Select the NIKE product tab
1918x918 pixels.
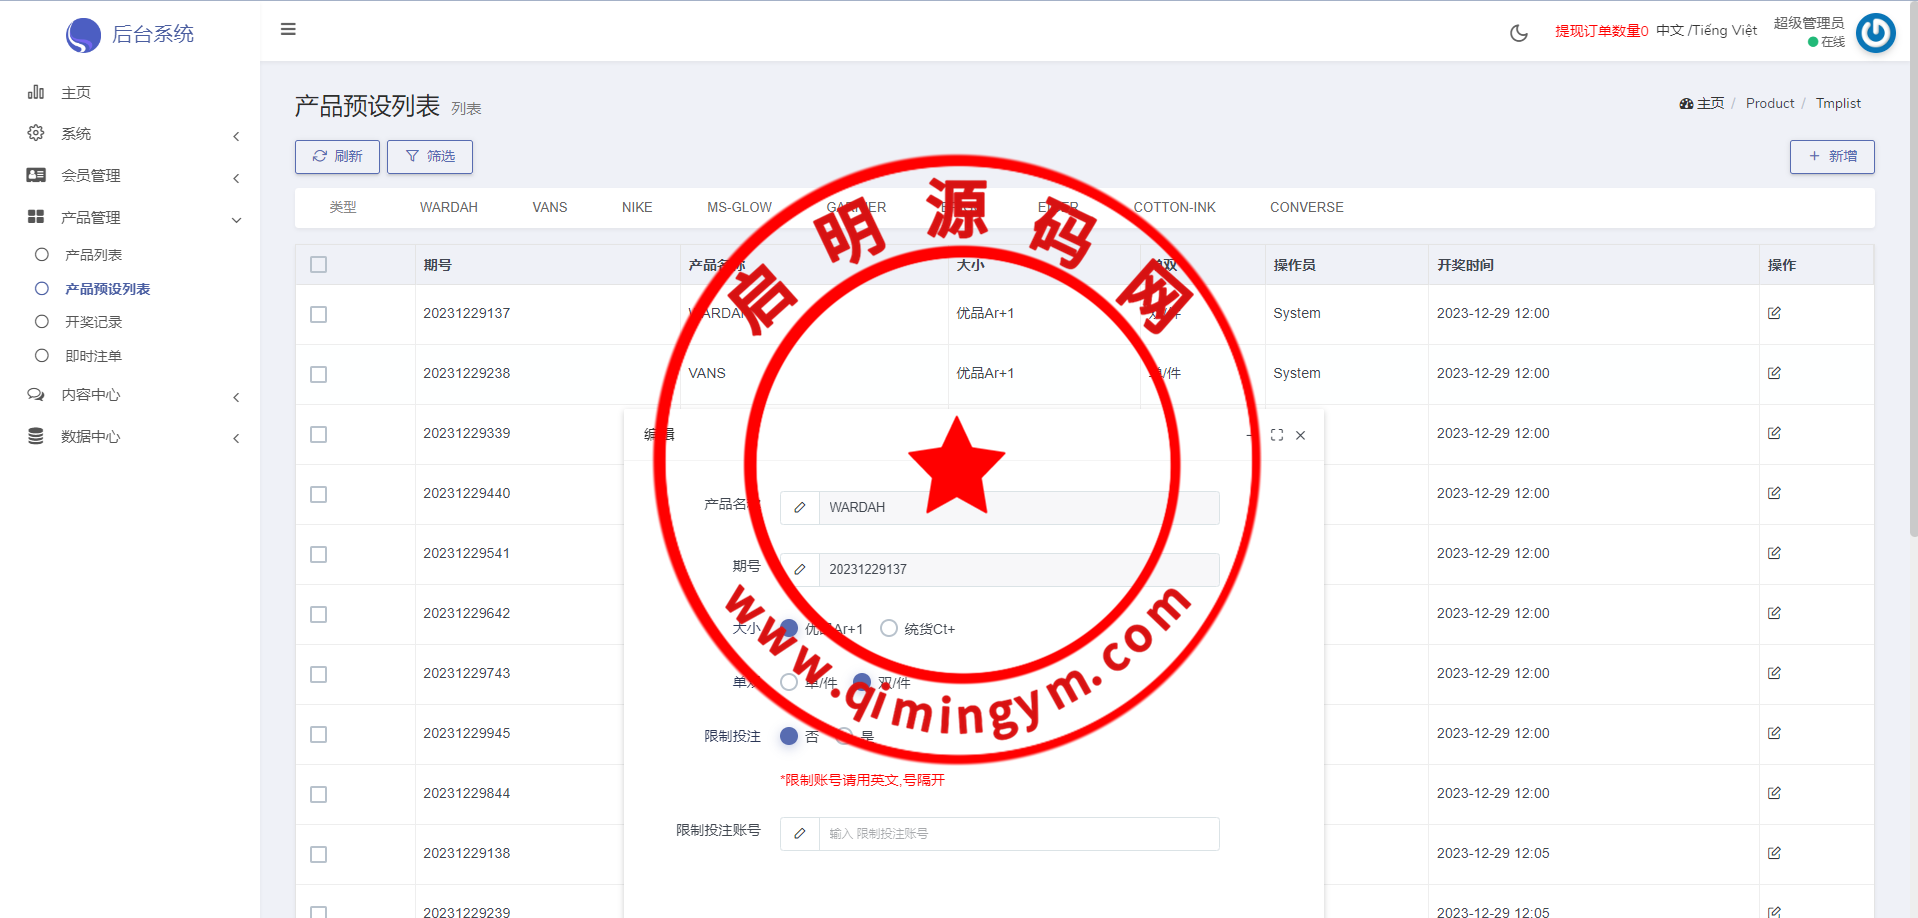point(636,207)
